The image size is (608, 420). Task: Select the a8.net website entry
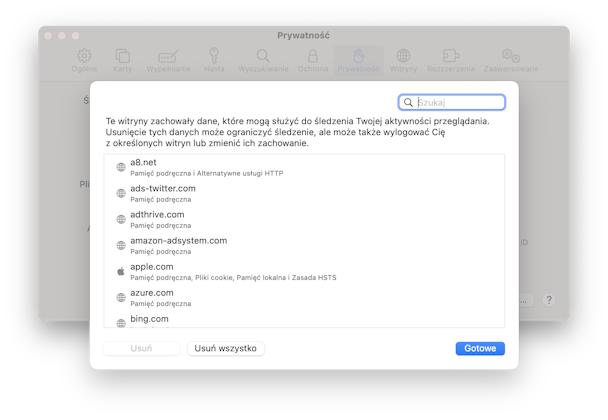pyautogui.click(x=304, y=167)
